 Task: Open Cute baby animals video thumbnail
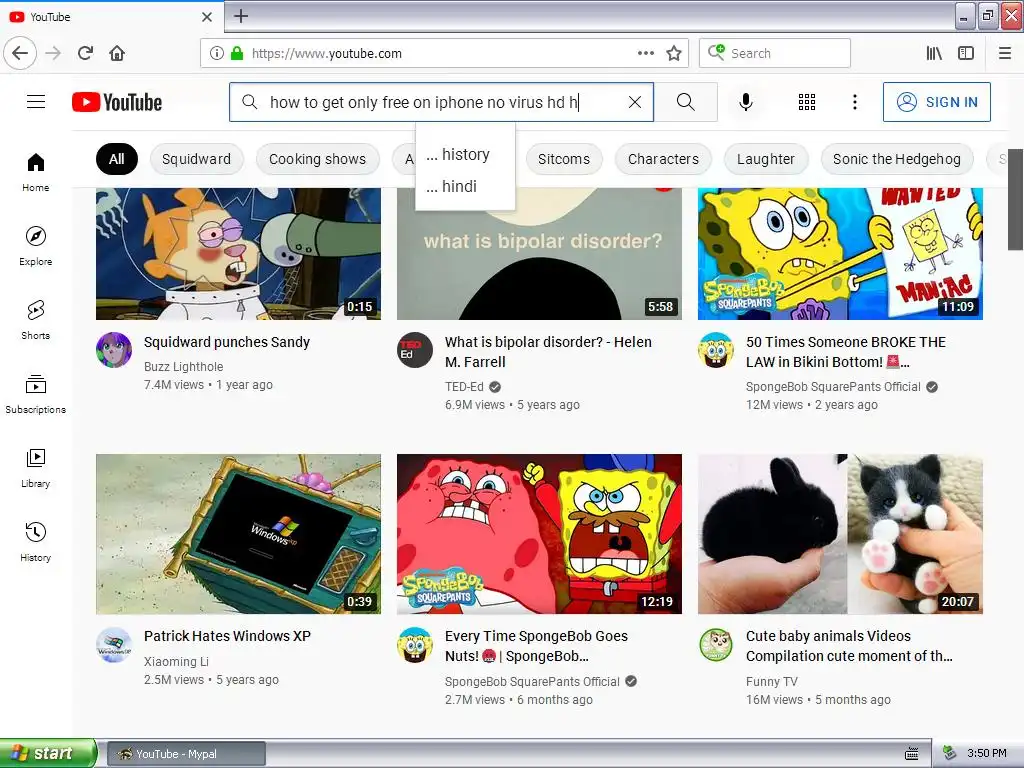point(840,534)
